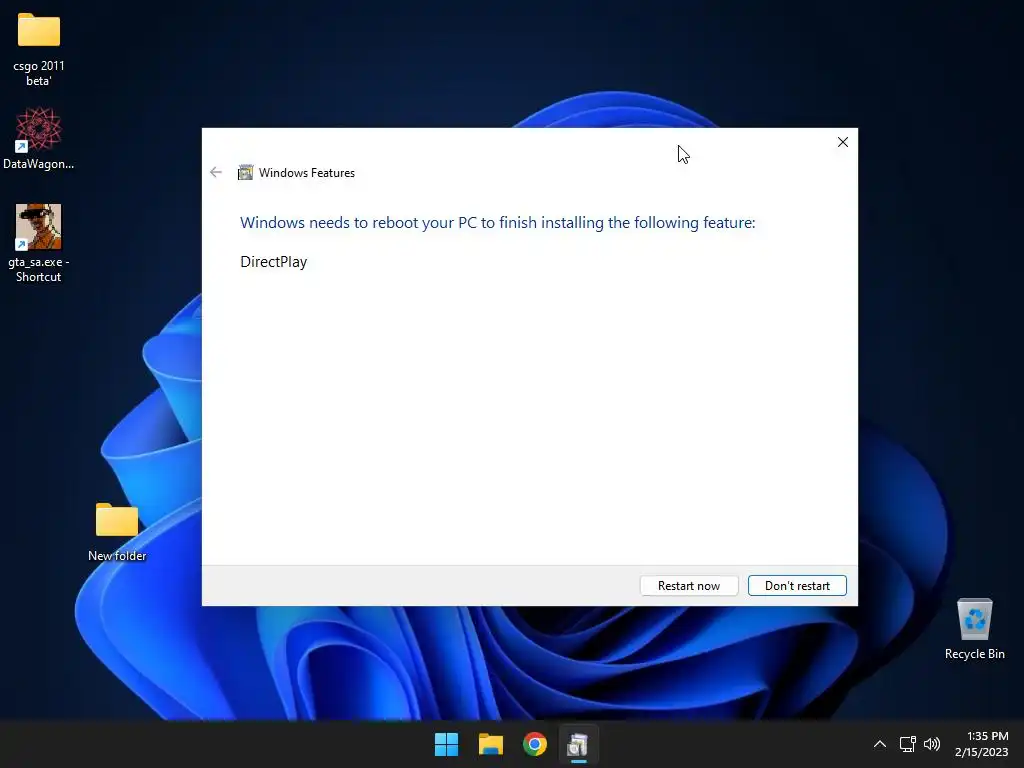Select the Recycle Bin icon
1024x768 pixels.
[974, 618]
